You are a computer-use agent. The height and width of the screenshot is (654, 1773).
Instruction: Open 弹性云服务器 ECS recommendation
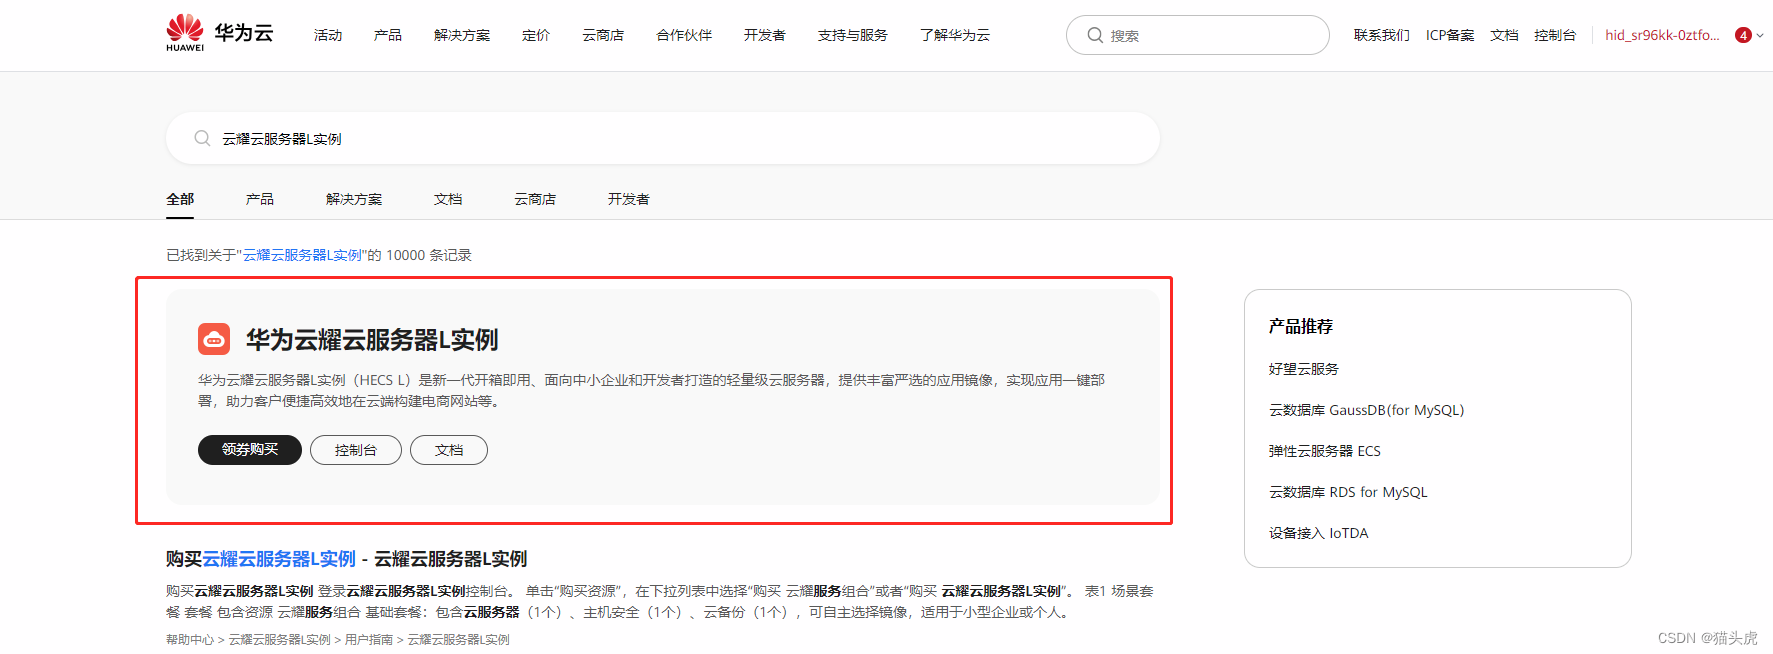tap(1325, 451)
